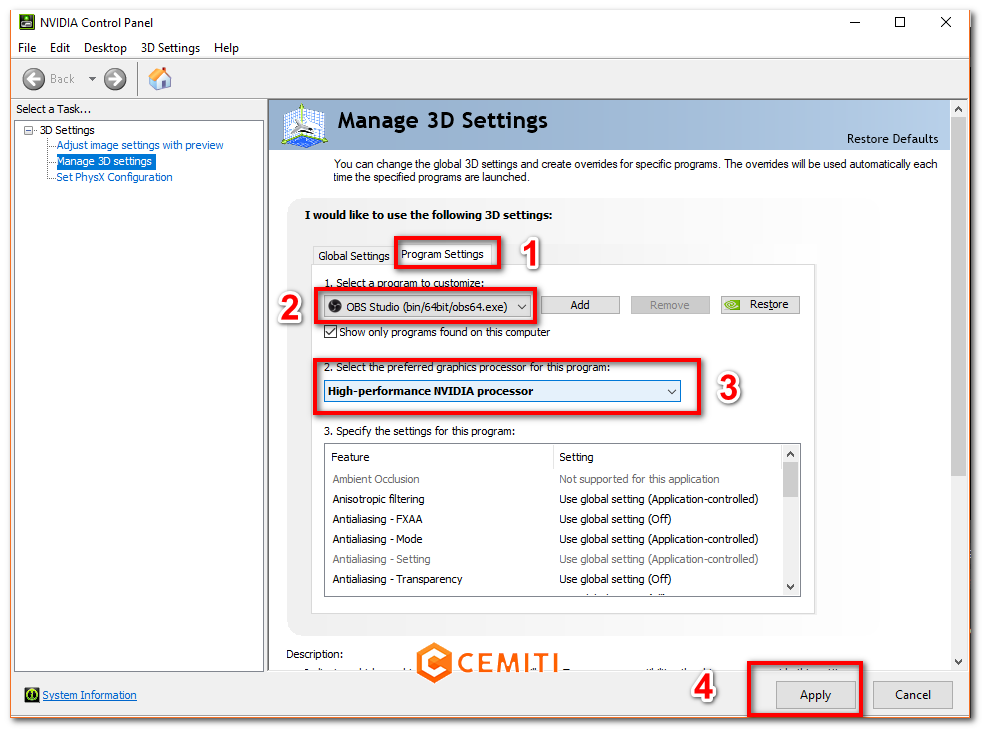Select Manage 3D settings tree item
Image resolution: width=982 pixels, height=729 pixels.
tap(105, 162)
